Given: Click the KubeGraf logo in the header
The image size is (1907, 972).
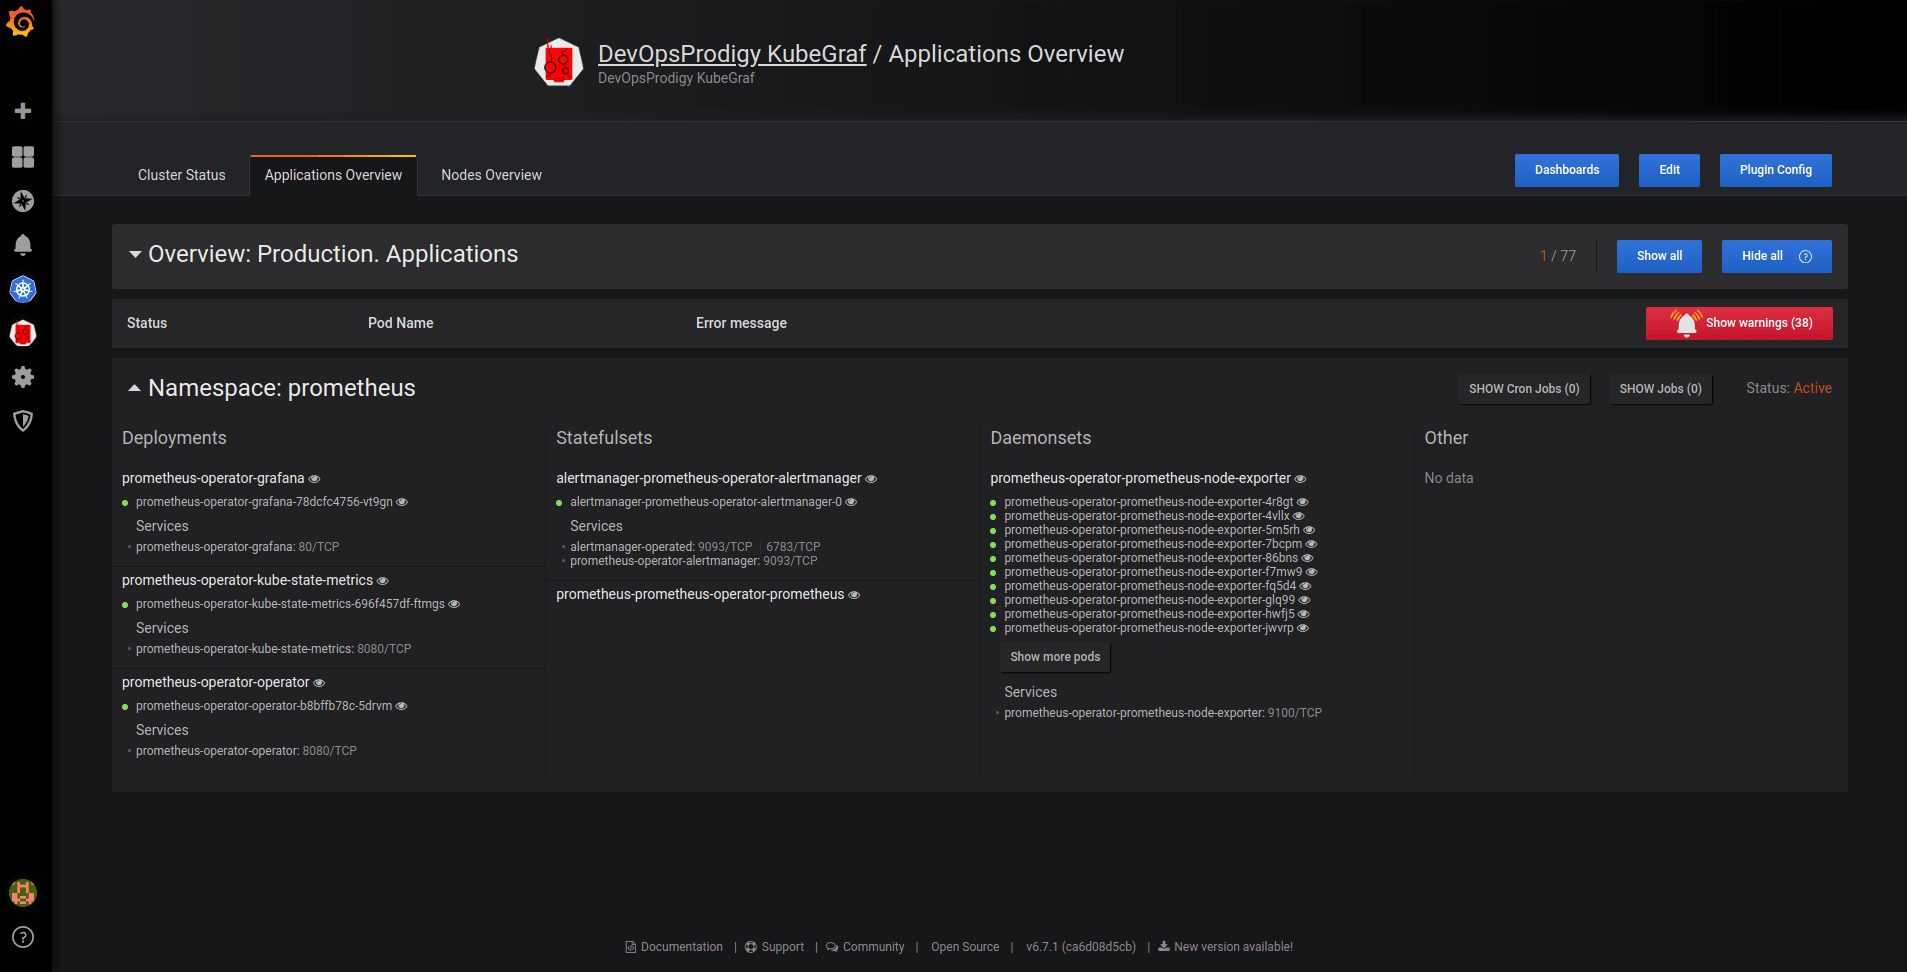Looking at the screenshot, I should pyautogui.click(x=559, y=63).
